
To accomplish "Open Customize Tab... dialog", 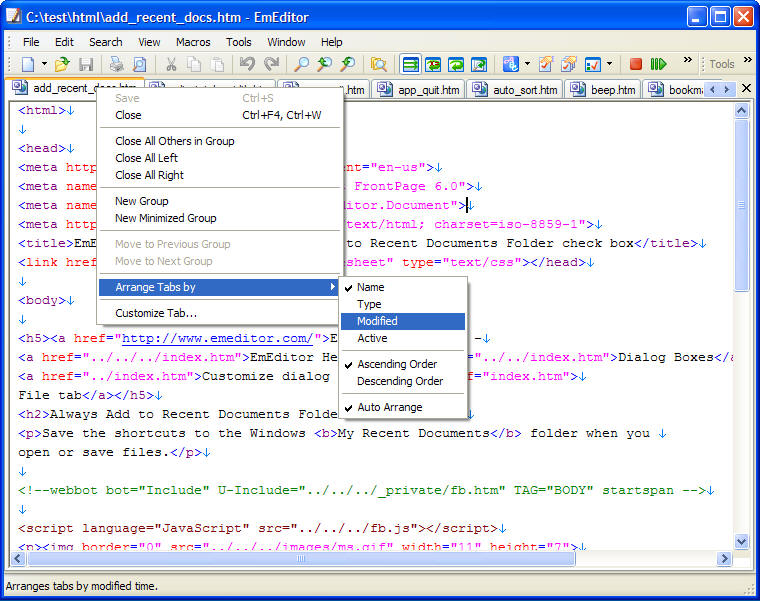I will click(220, 313).
